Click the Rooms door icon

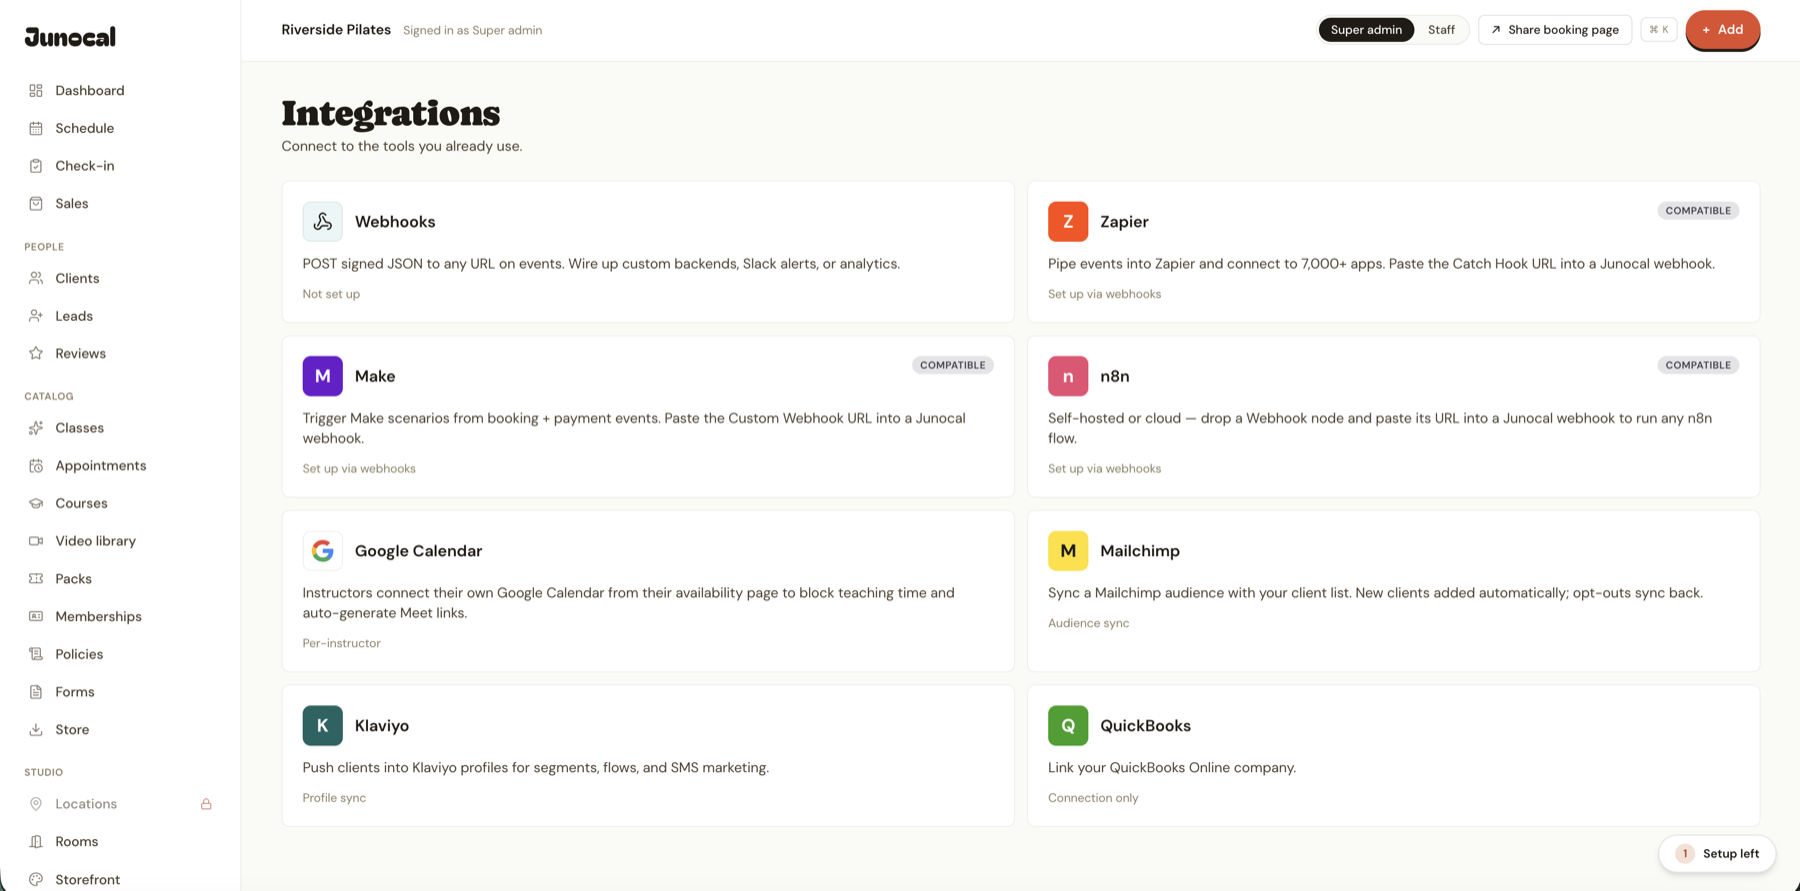(36, 842)
